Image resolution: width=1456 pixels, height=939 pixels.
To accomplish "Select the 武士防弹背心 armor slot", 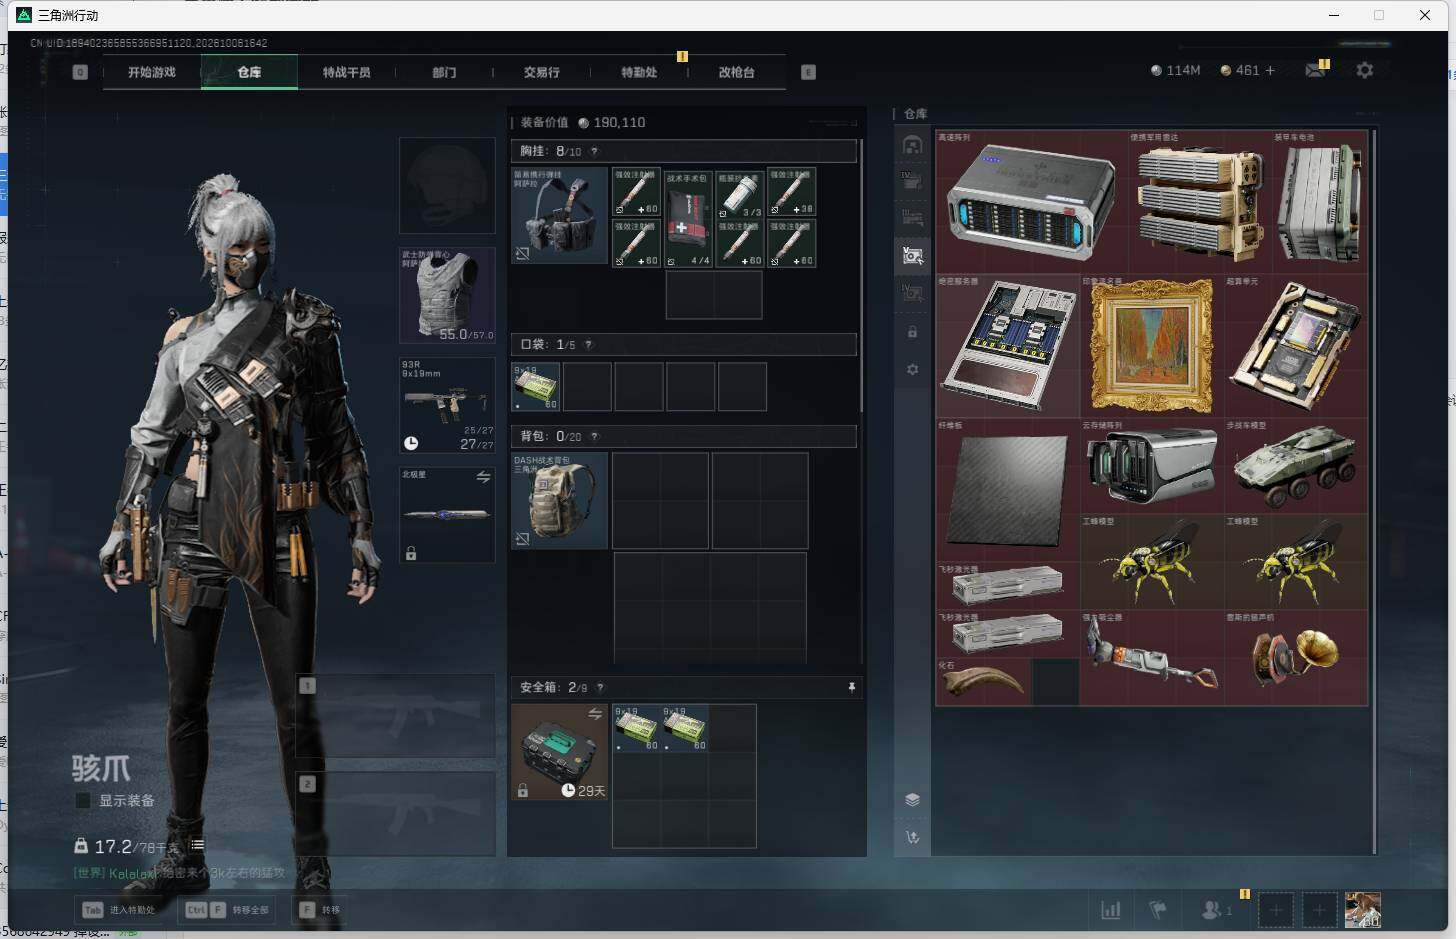I will [x=447, y=296].
